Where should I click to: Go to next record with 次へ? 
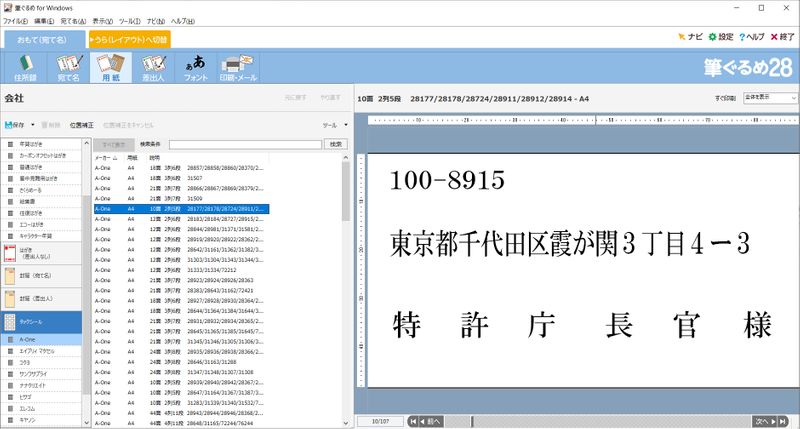coord(763,421)
